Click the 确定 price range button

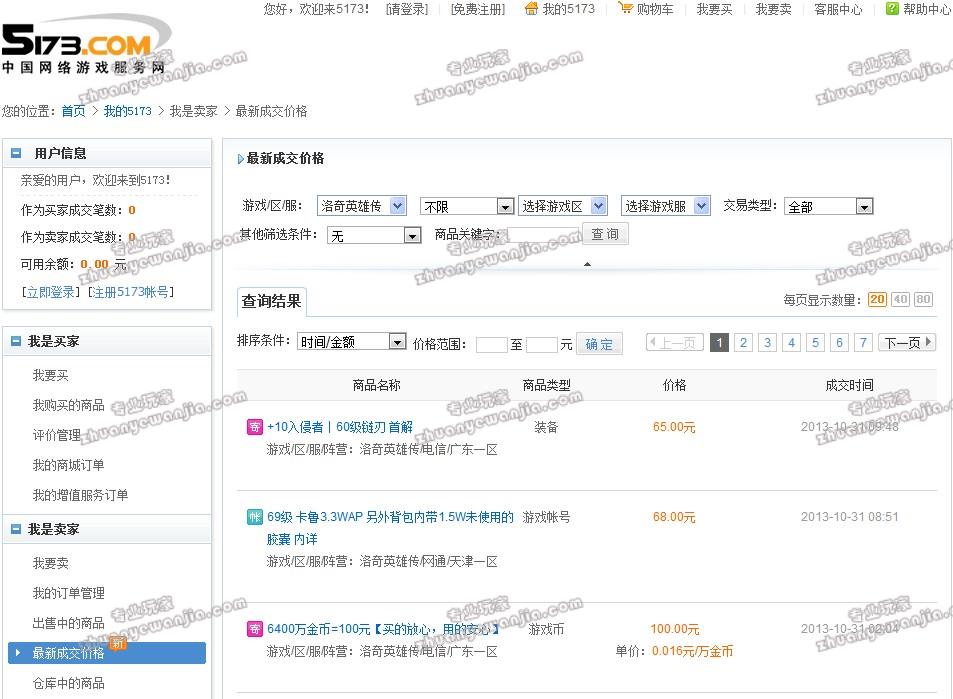[599, 344]
